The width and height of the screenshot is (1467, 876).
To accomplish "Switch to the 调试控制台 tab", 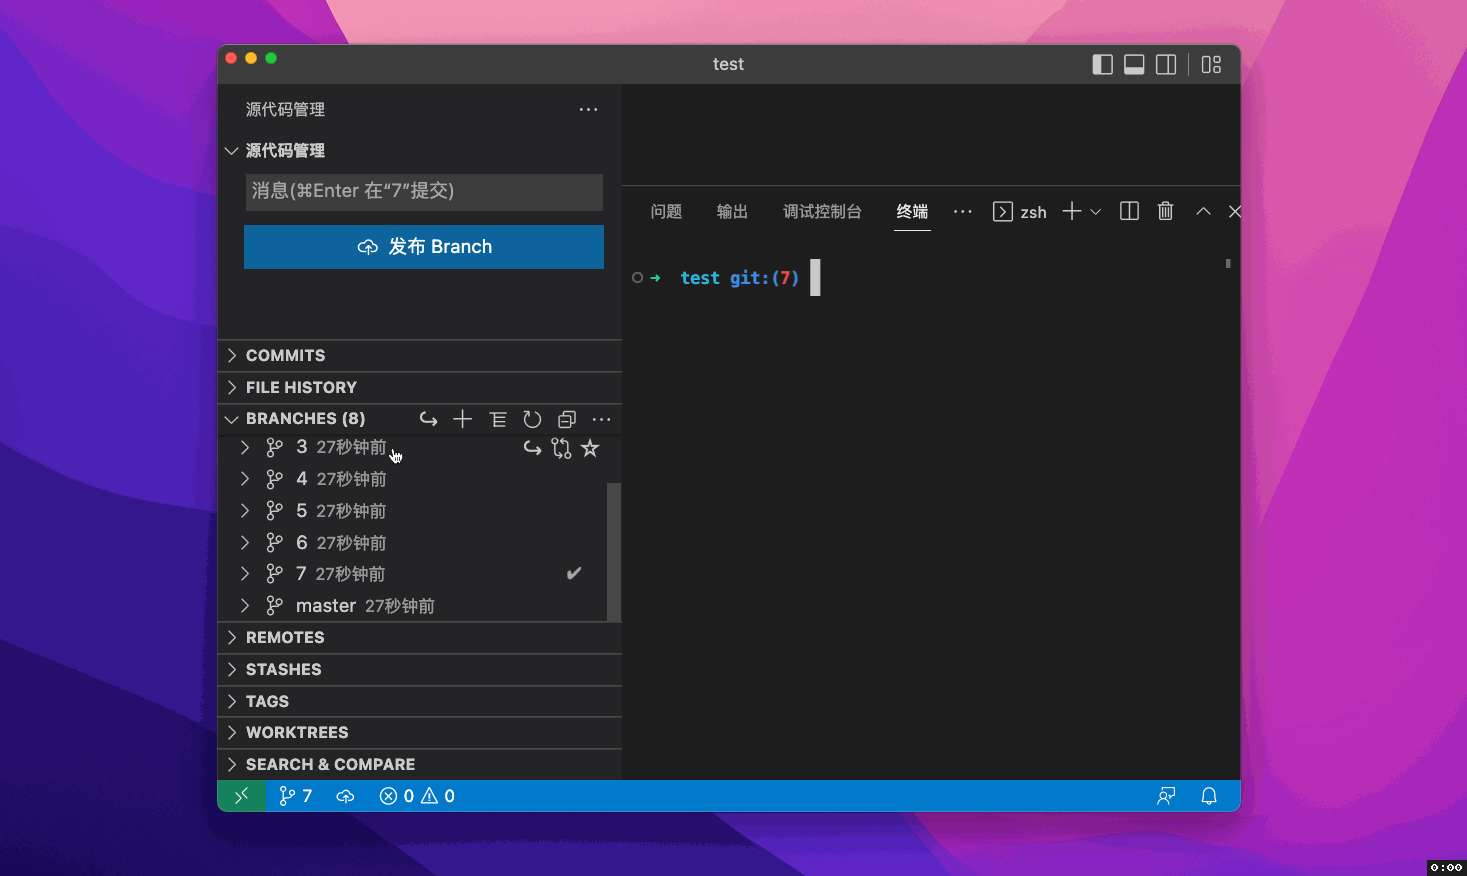I will pos(822,211).
